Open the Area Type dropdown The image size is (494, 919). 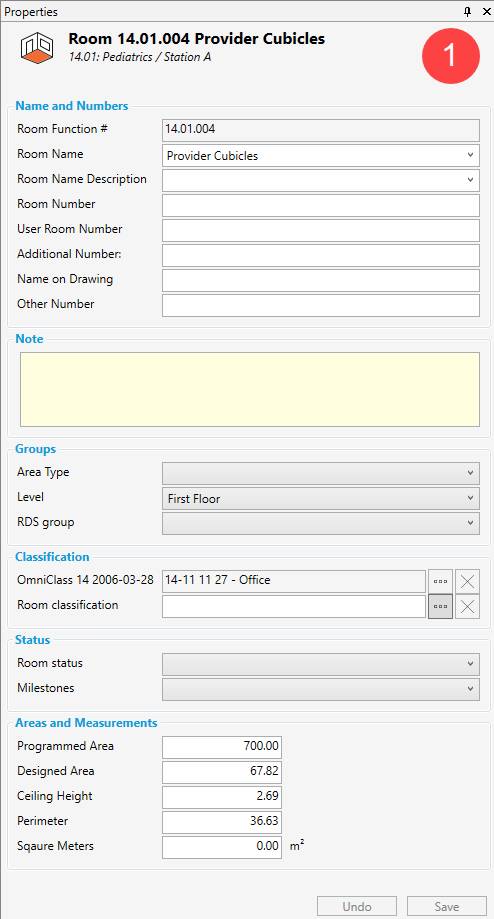click(x=321, y=474)
